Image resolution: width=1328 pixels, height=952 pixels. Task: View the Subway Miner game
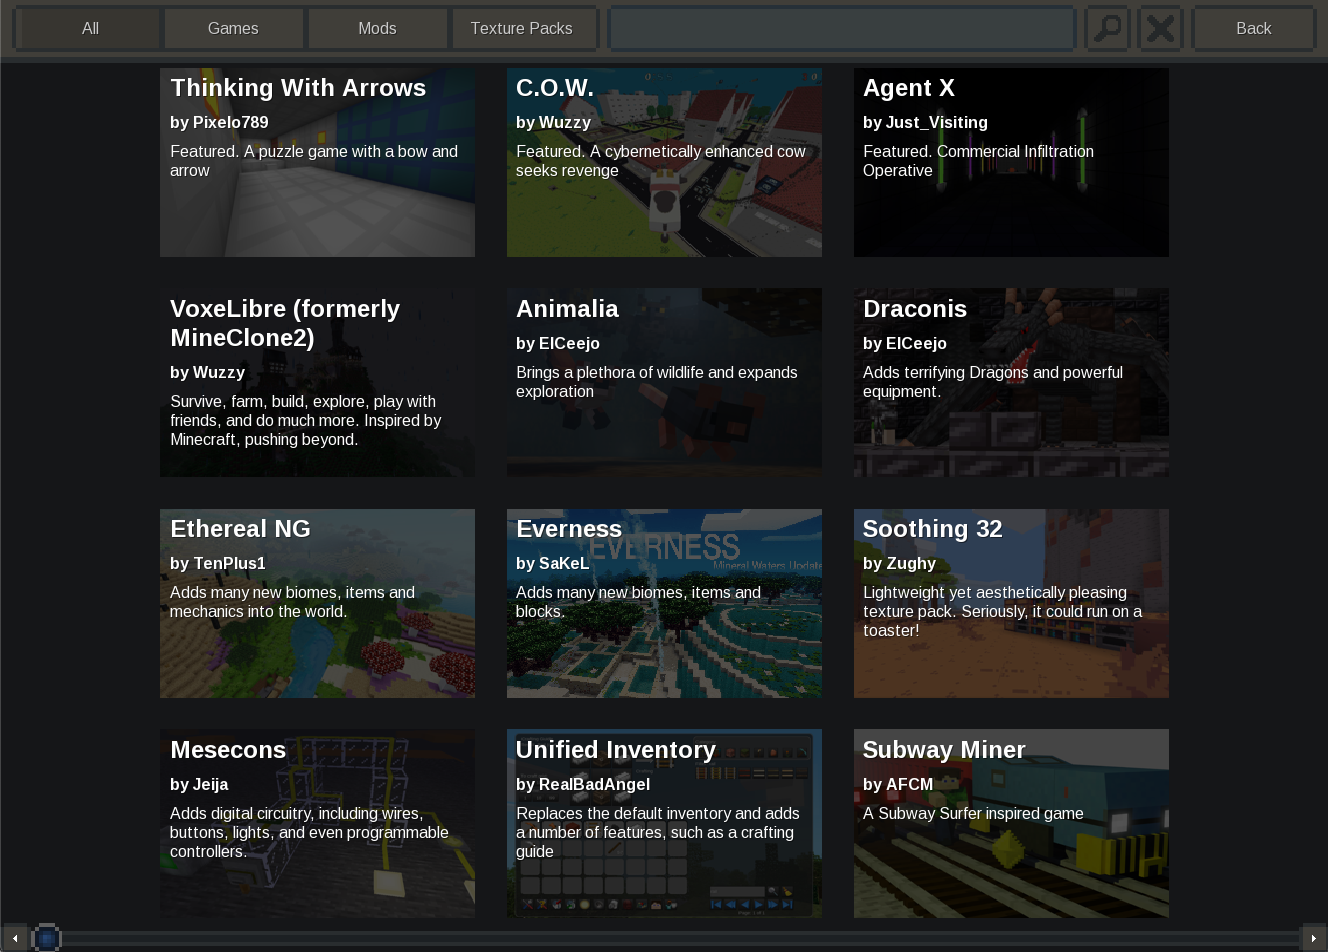pos(1011,823)
